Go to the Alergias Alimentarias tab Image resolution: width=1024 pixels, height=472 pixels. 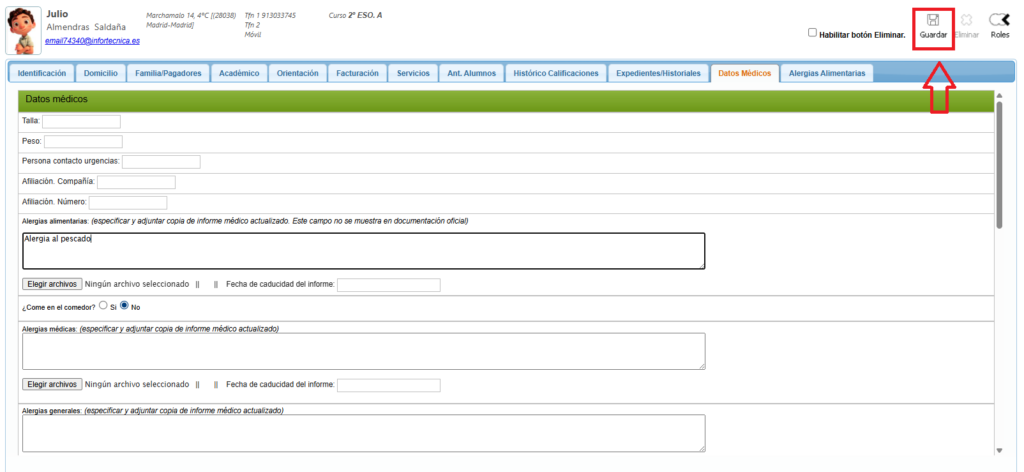tap(827, 73)
